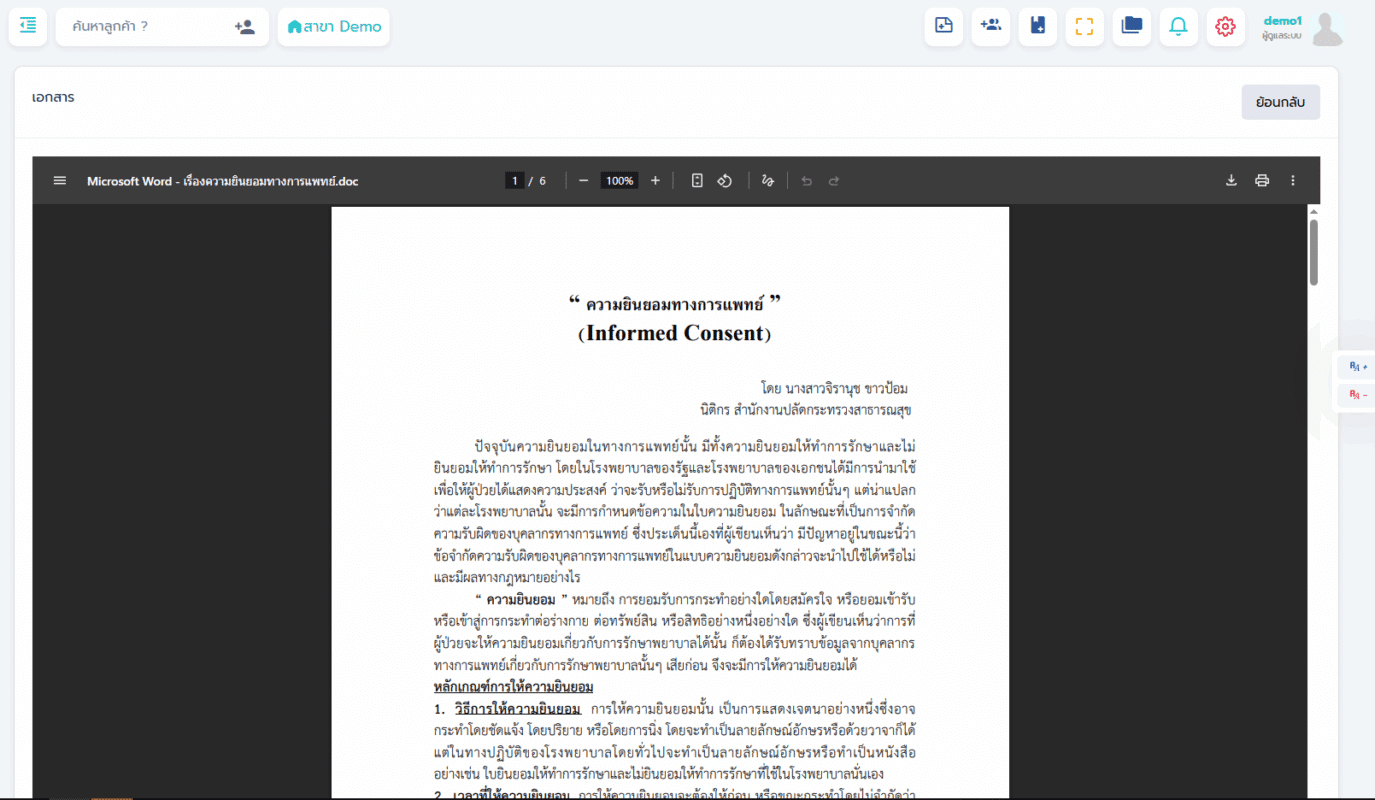1375x800 pixels.
Task: Open the add bookmark record icon
Action: point(1038,26)
